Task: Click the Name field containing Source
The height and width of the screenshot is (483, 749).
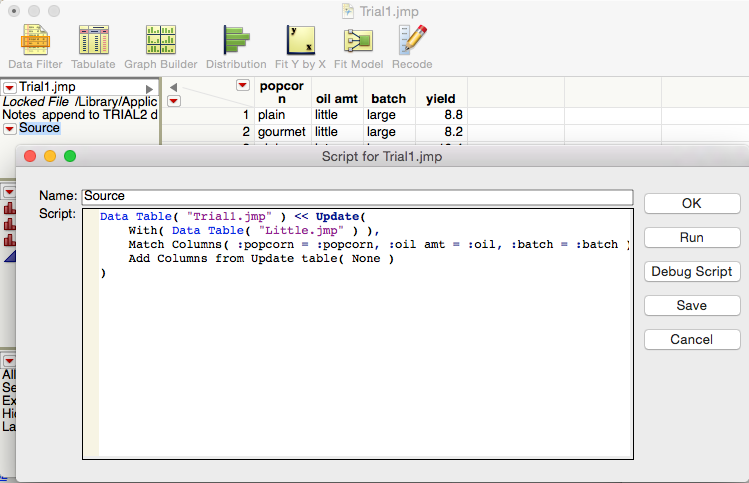Action: pos(357,196)
